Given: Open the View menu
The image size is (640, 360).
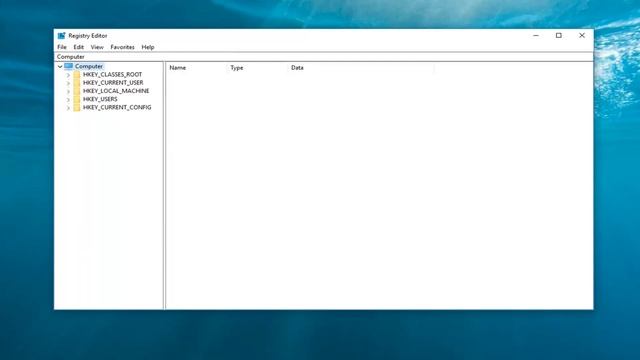Looking at the screenshot, I should tap(97, 47).
